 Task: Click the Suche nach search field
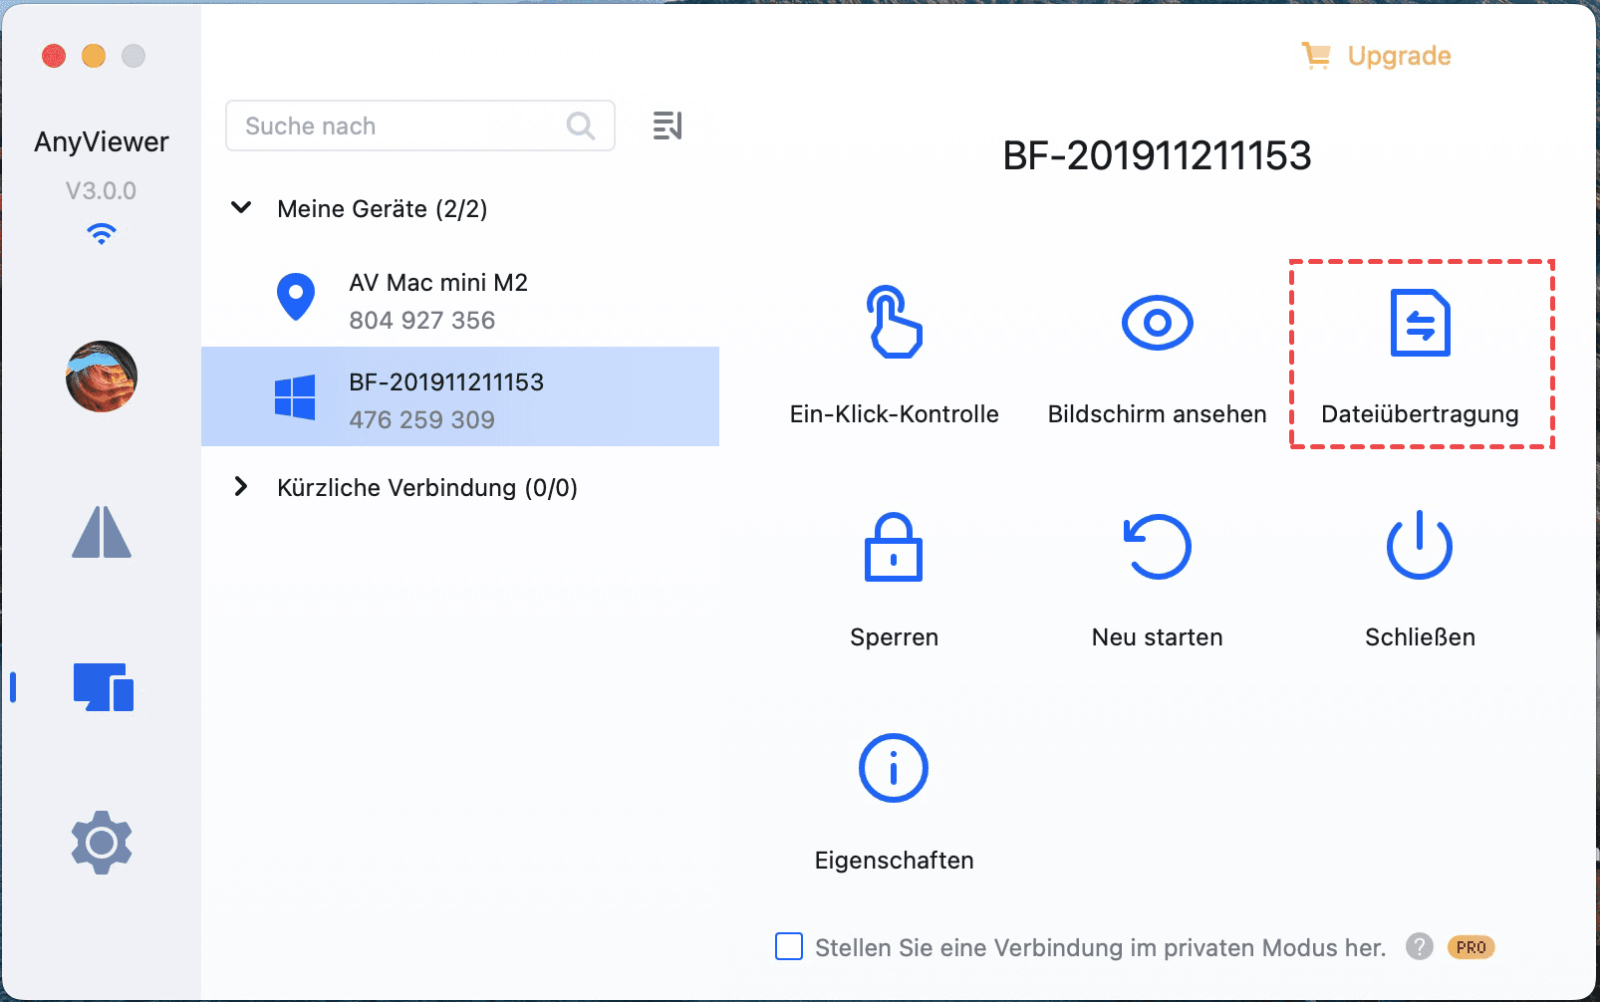(400, 126)
